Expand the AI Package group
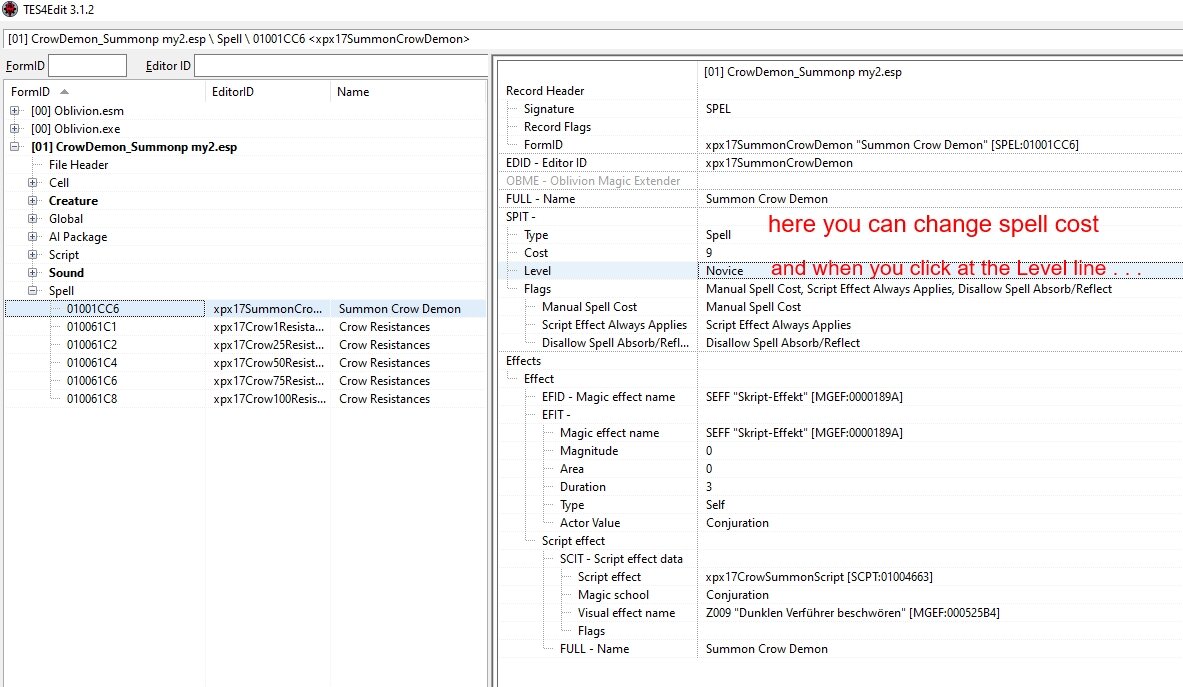Screen dimensions: 1183x687 point(32,236)
